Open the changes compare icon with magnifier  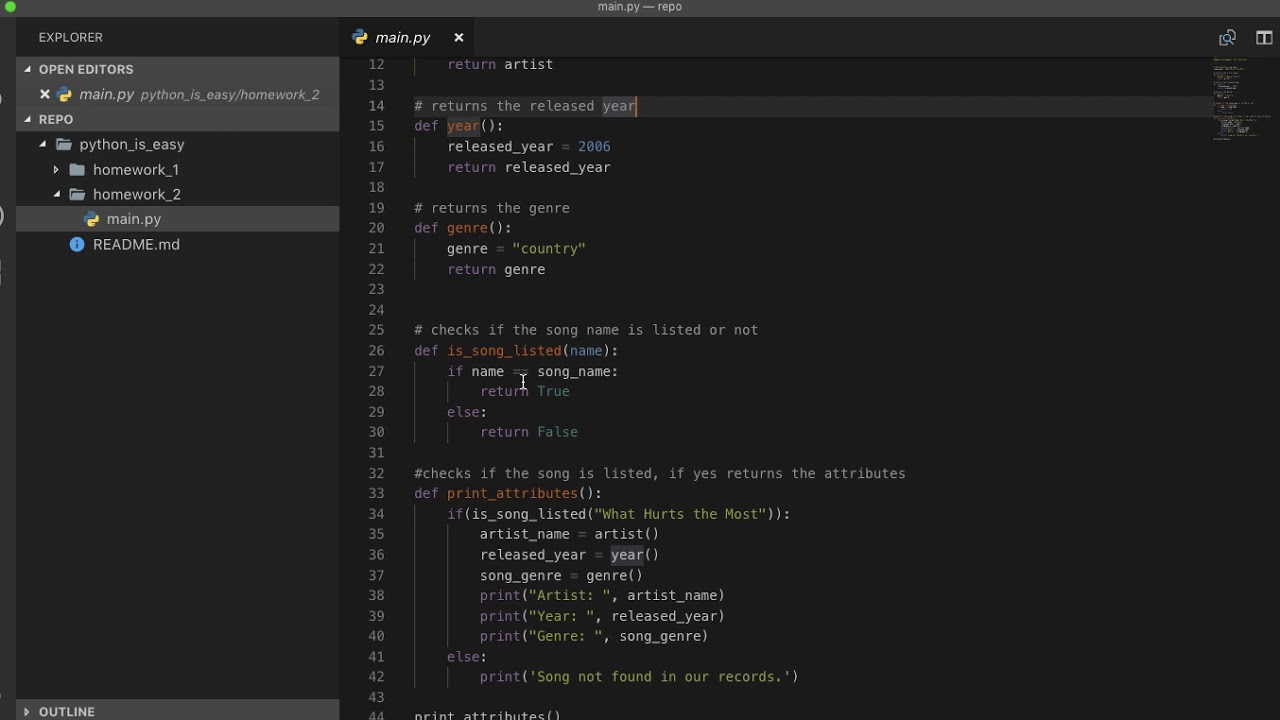(x=1227, y=38)
